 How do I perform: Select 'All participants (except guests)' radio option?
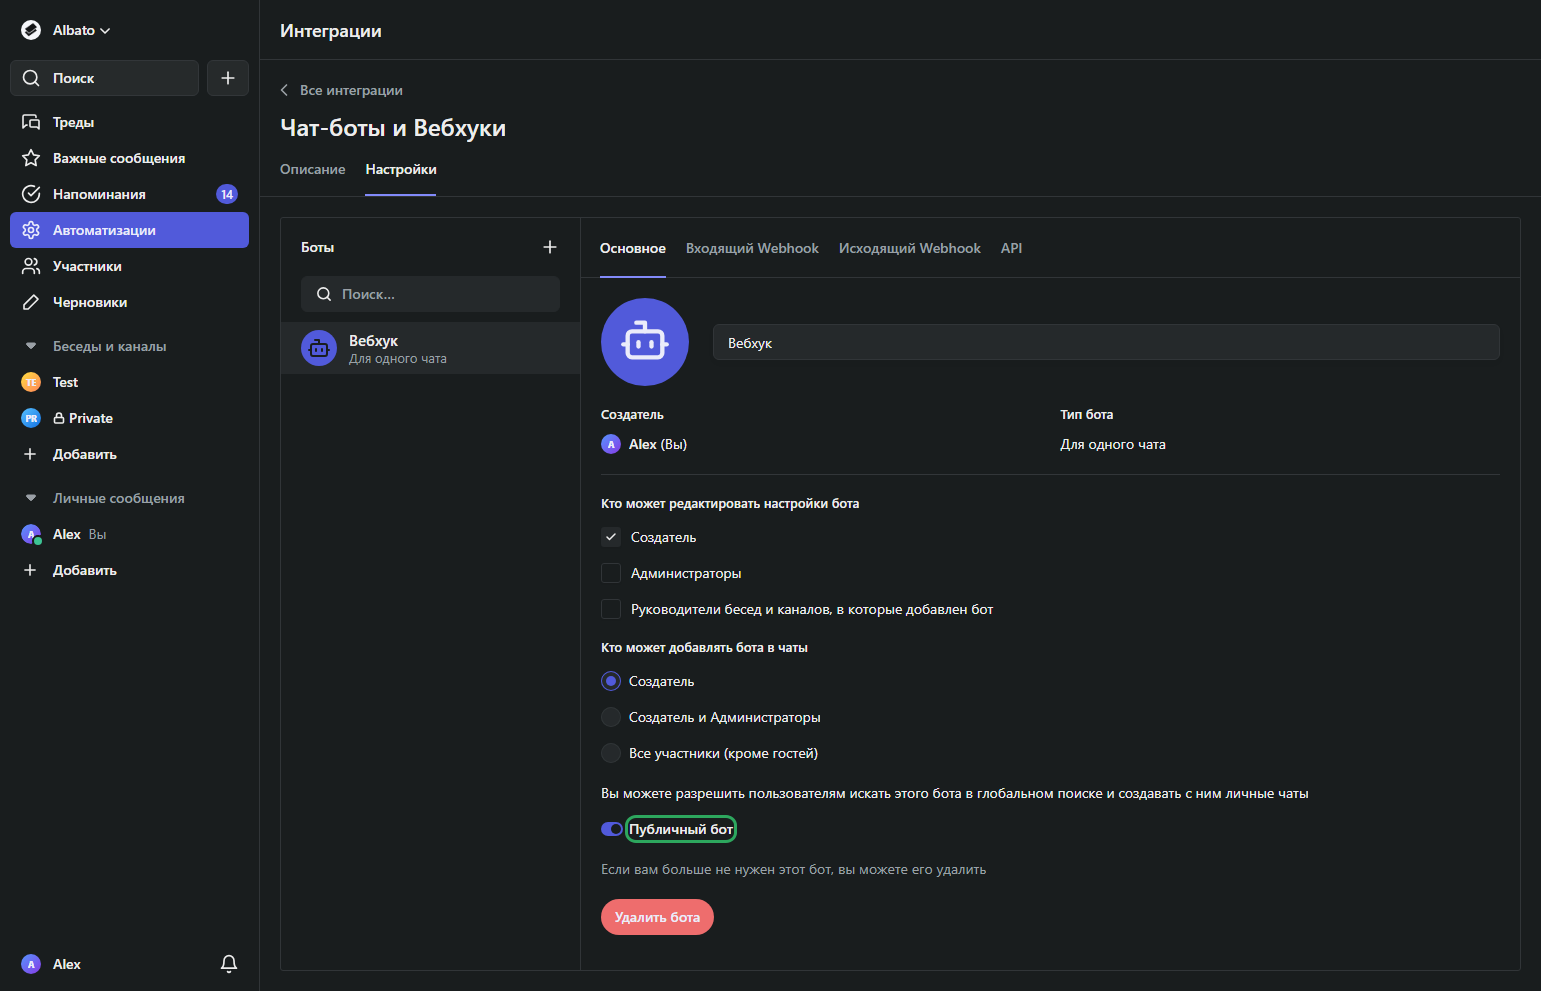point(611,753)
